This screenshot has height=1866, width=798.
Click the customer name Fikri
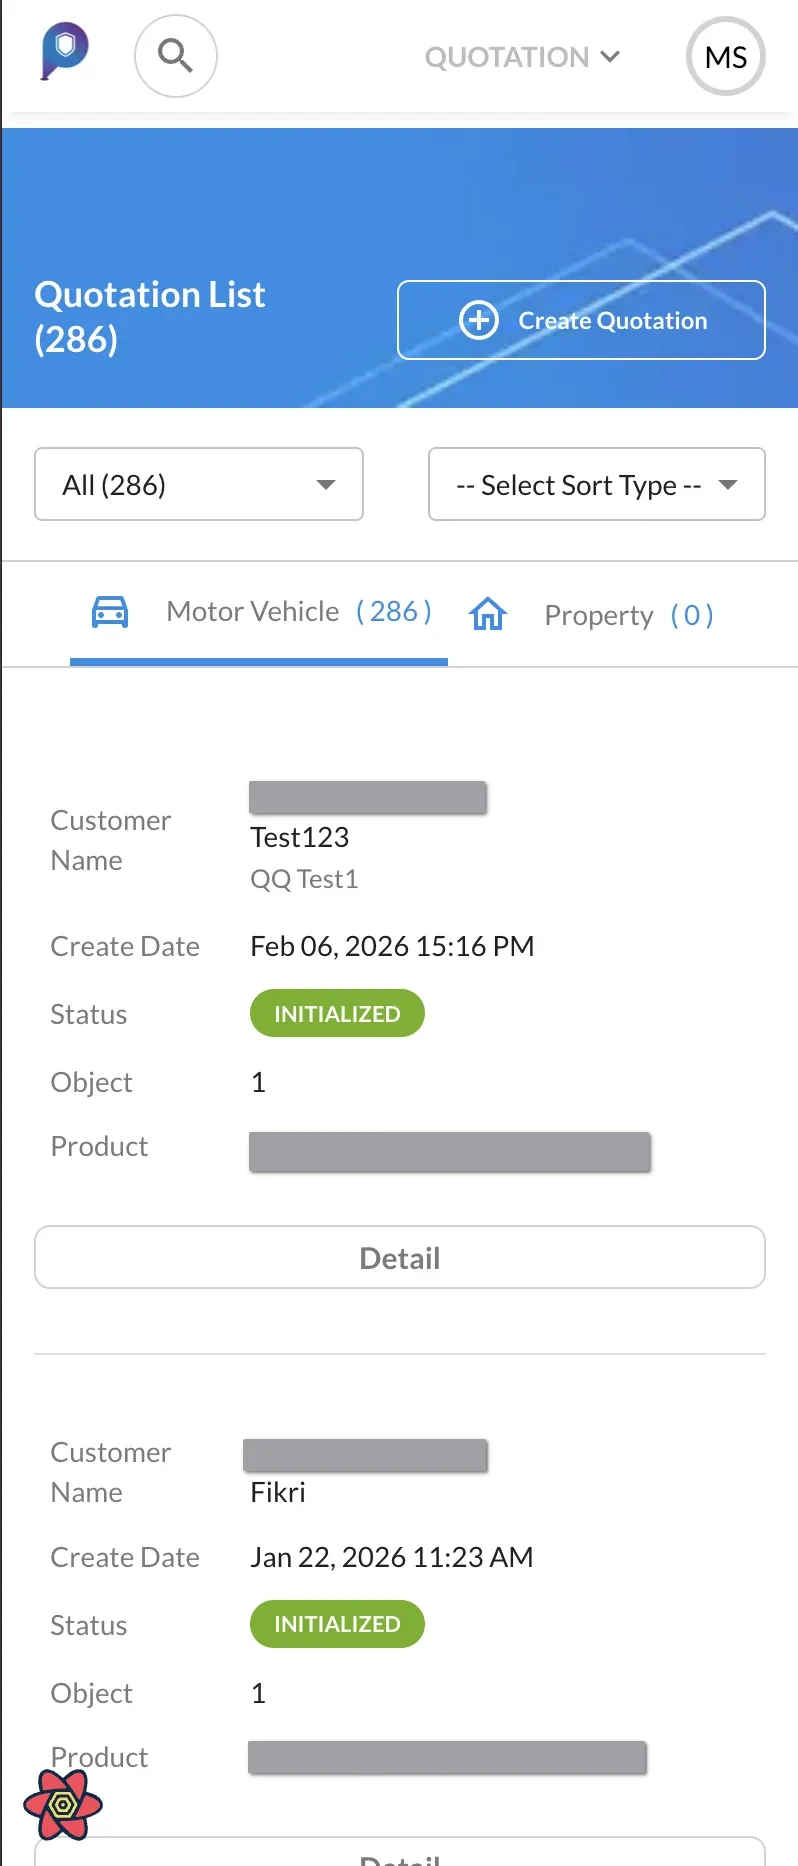point(278,1492)
